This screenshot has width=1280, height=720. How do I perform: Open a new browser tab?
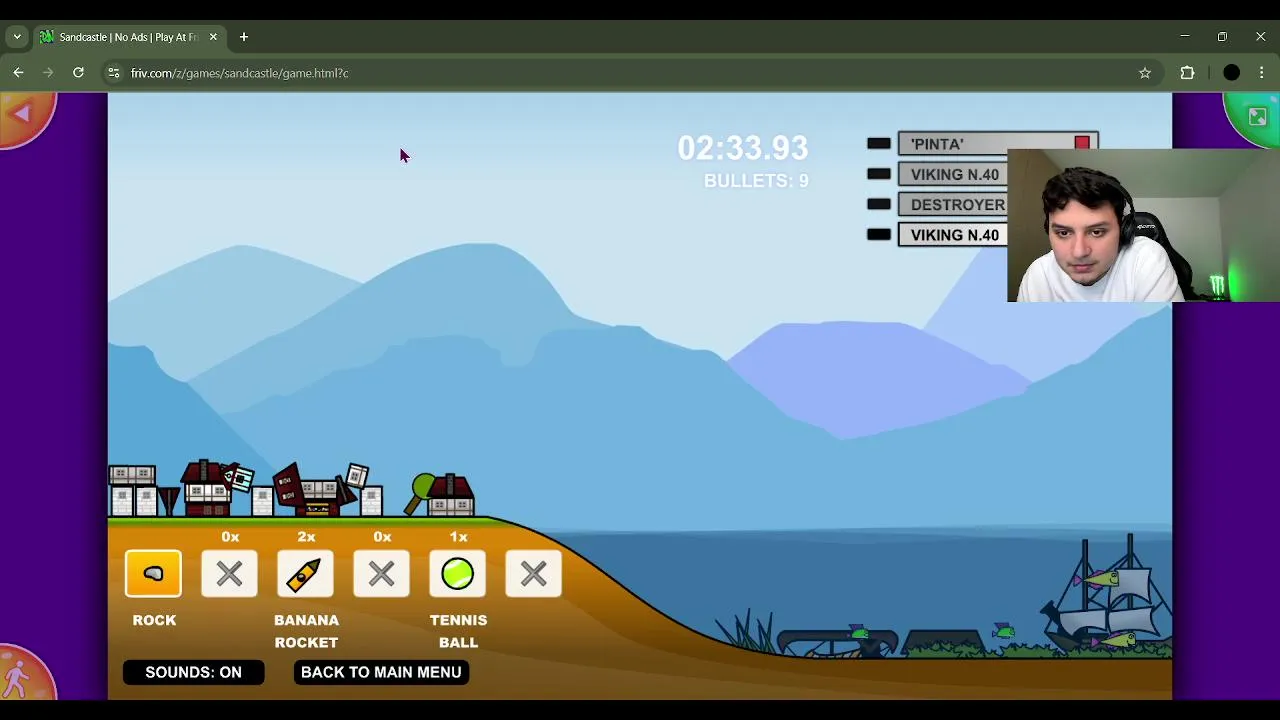pyautogui.click(x=243, y=37)
